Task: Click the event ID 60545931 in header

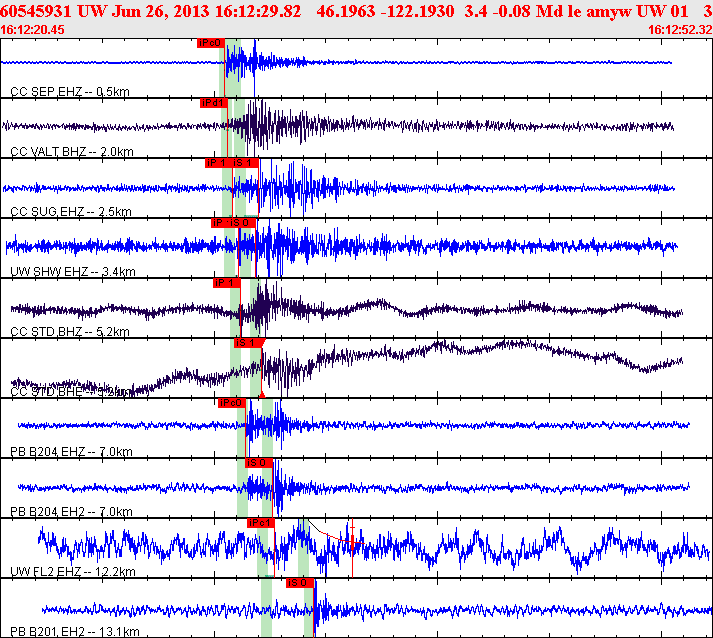Action: 36,11
